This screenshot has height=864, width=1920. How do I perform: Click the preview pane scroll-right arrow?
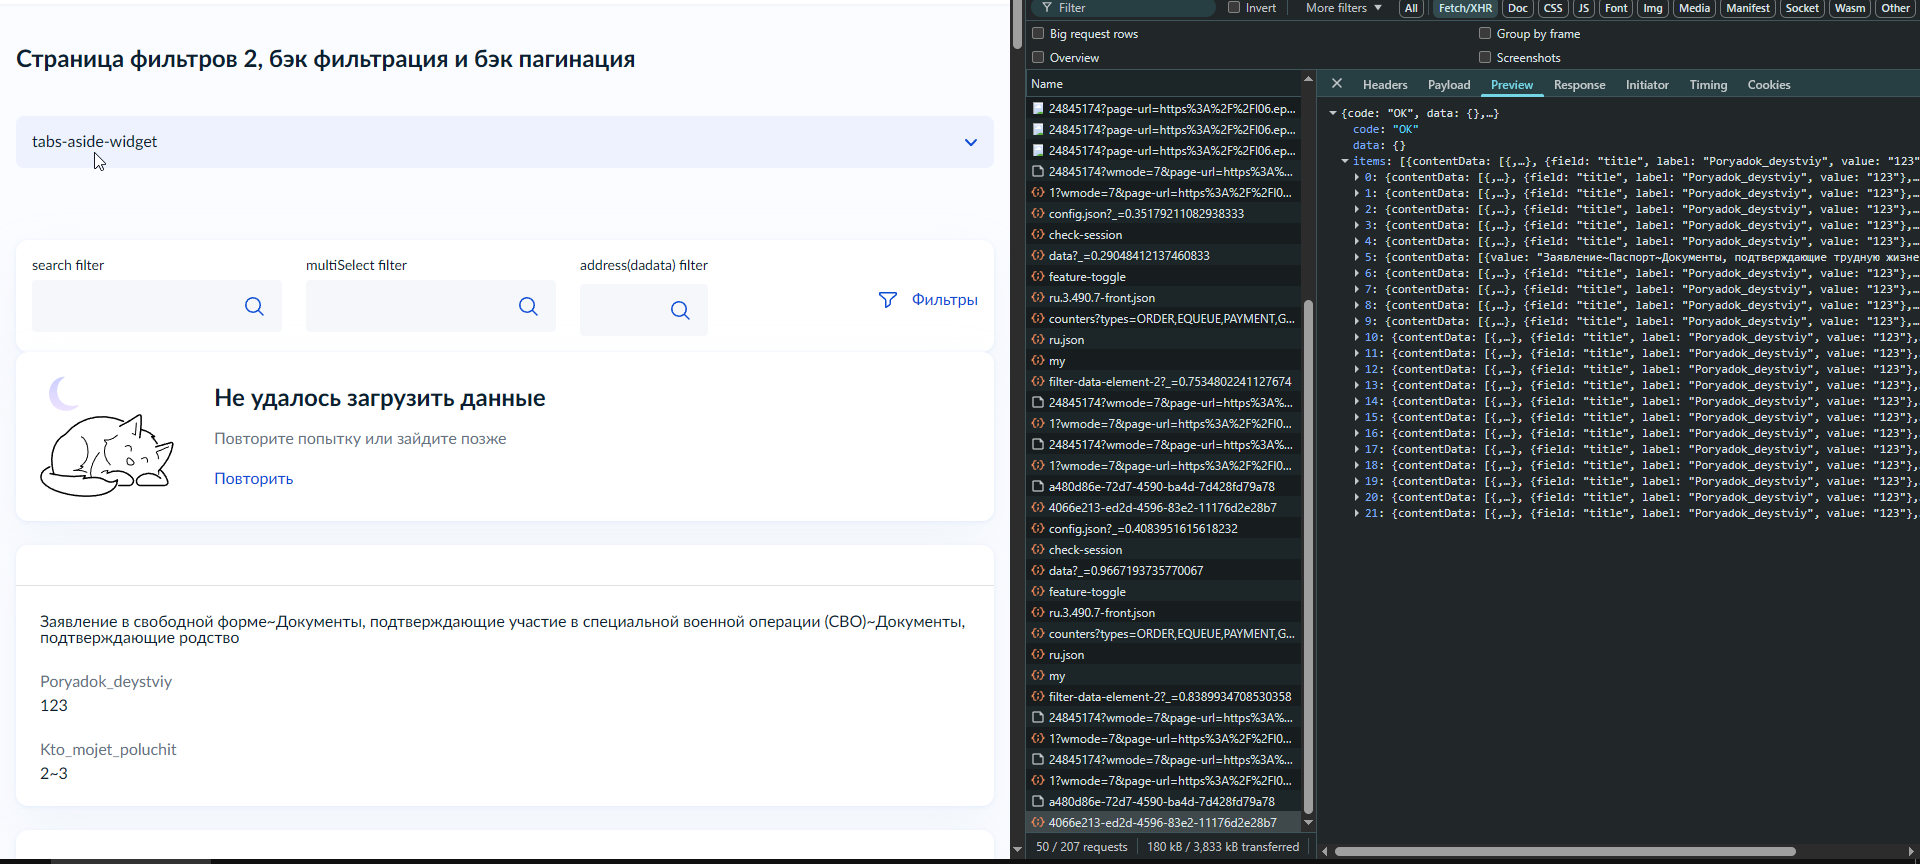click(1911, 852)
